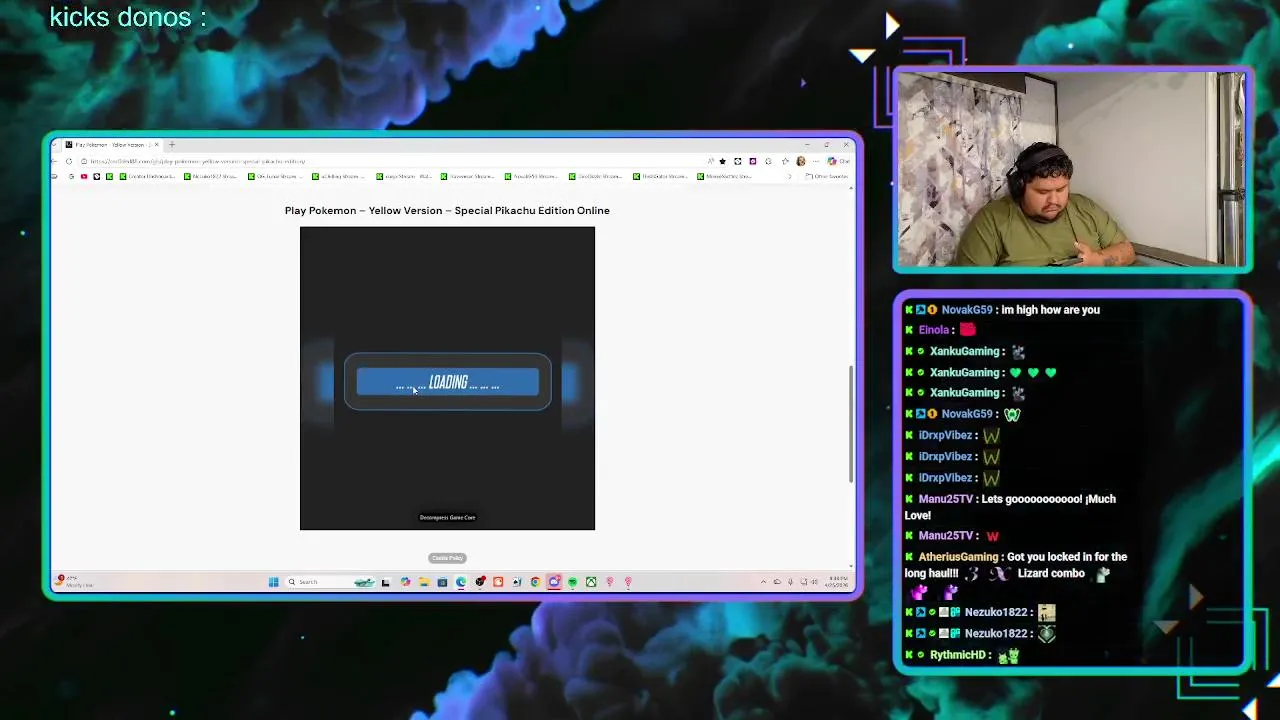The height and width of the screenshot is (720, 1280).
Task: Open the Creator Dashboard bookmark
Action: click(x=147, y=176)
